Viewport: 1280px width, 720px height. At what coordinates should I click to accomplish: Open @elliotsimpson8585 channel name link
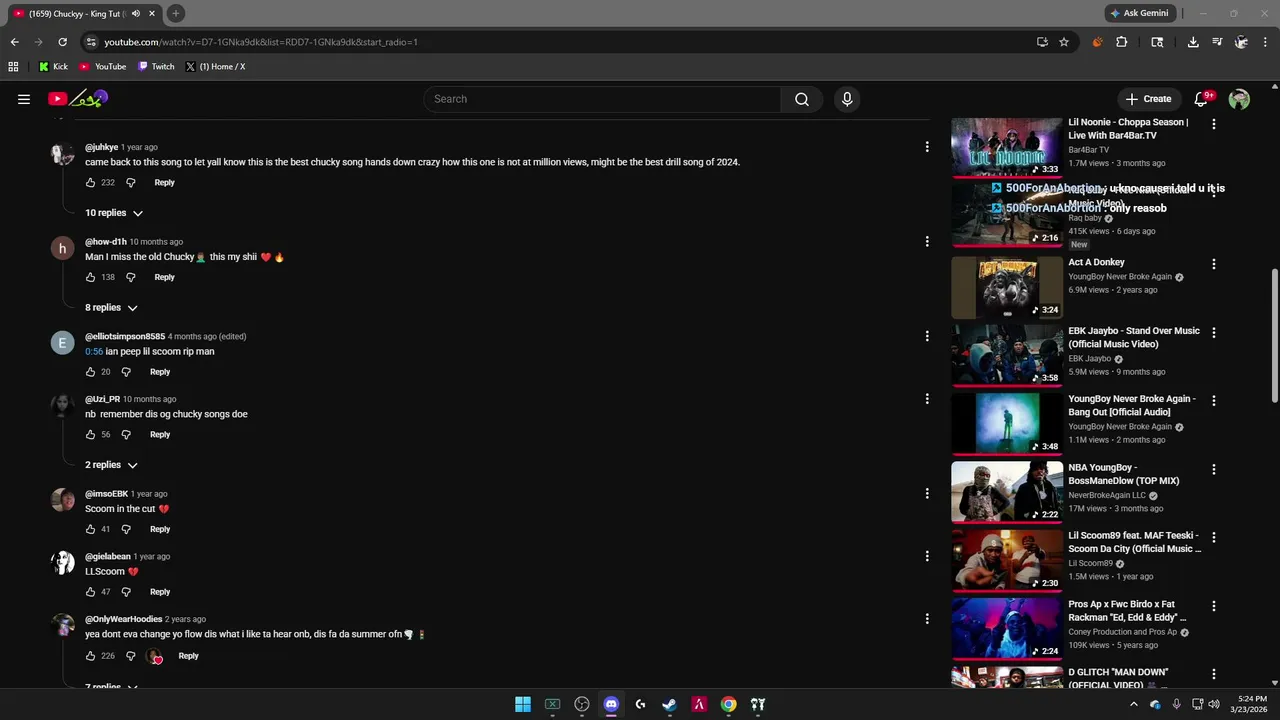click(125, 337)
